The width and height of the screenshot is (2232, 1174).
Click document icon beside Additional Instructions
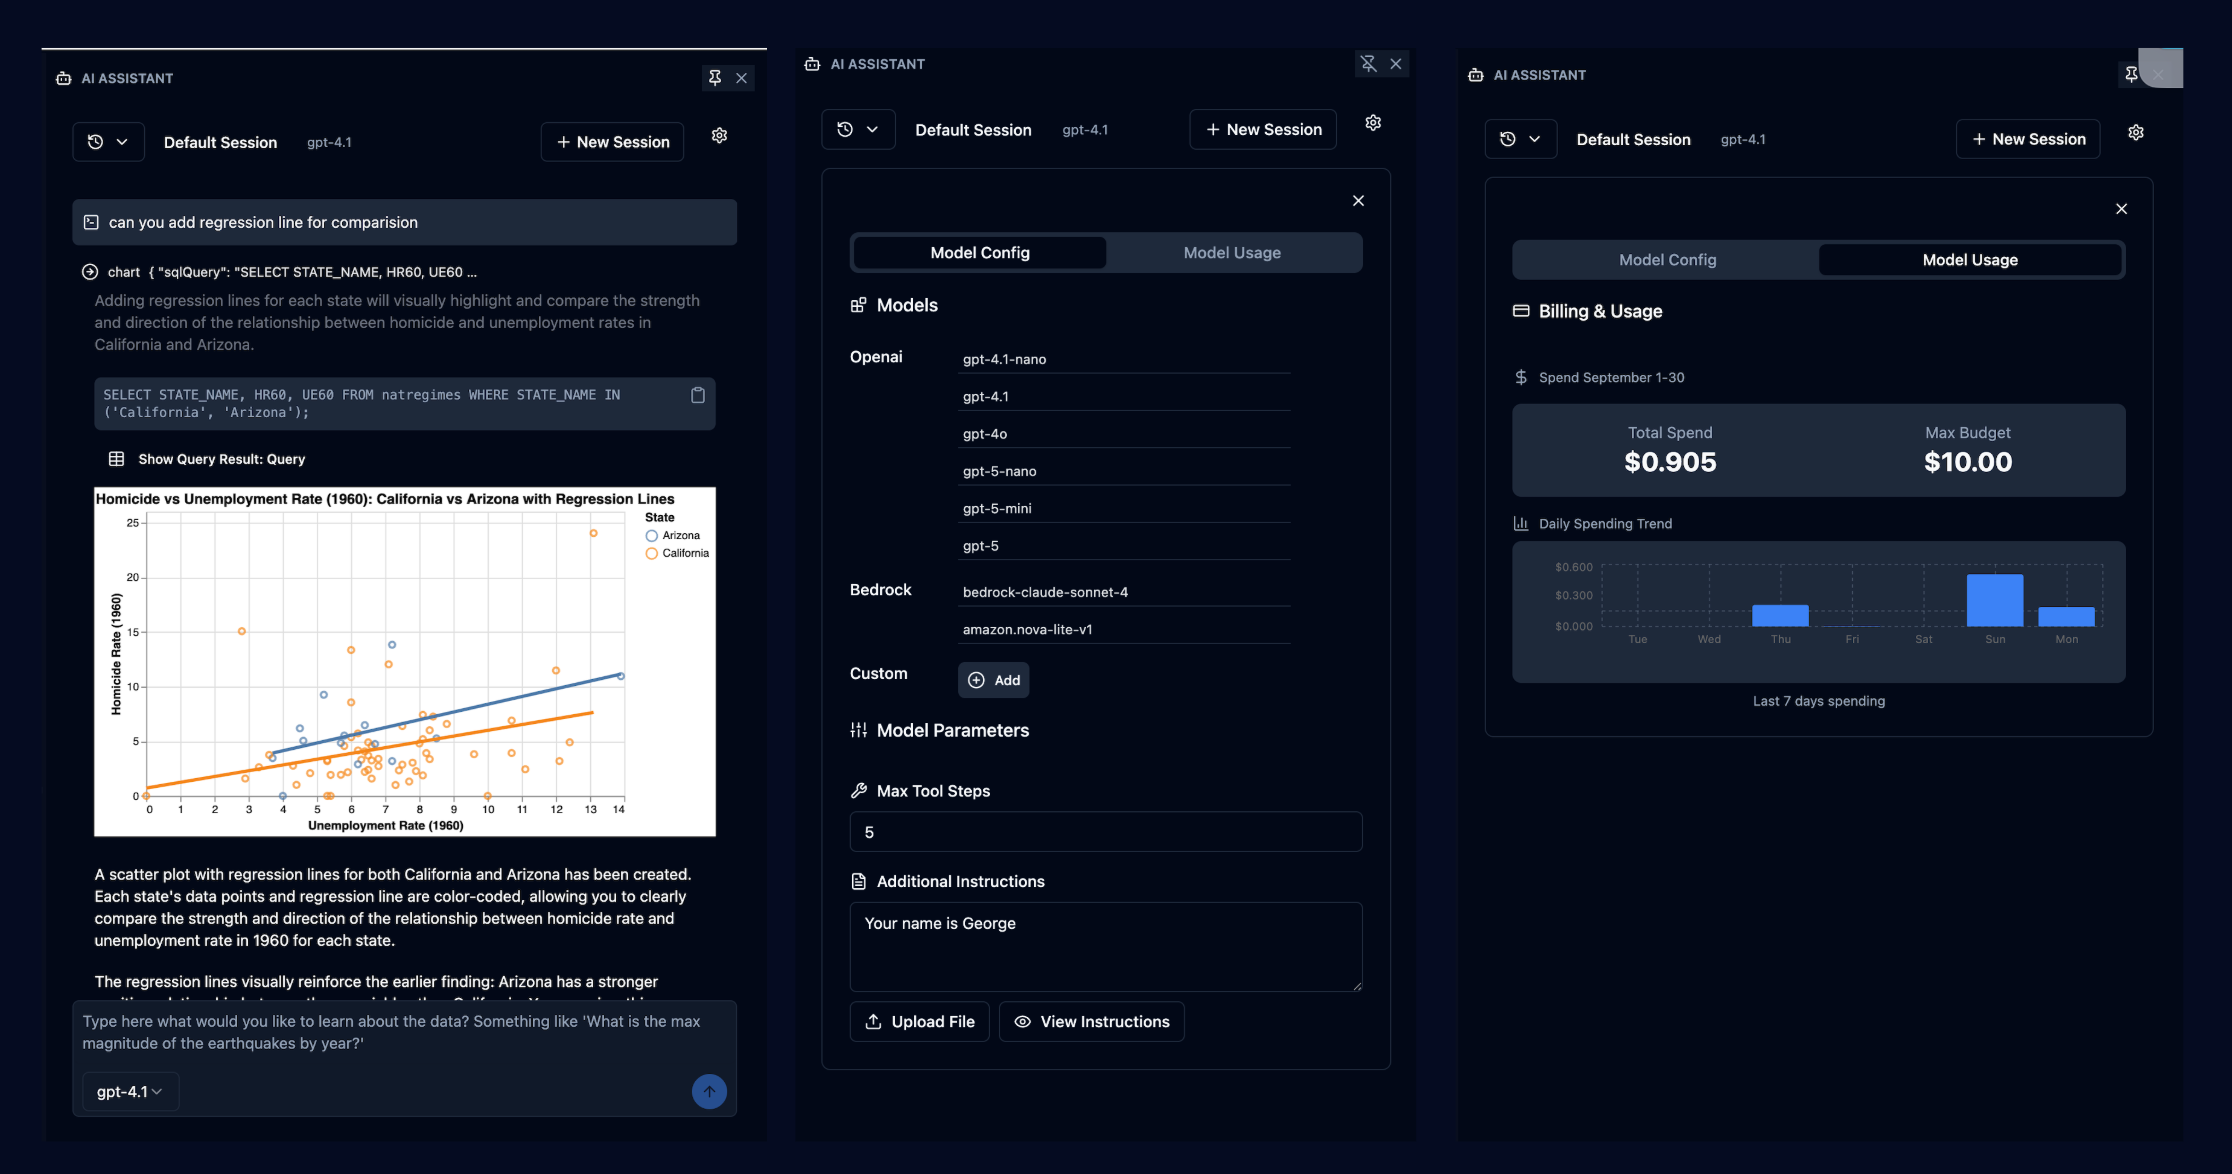point(858,881)
